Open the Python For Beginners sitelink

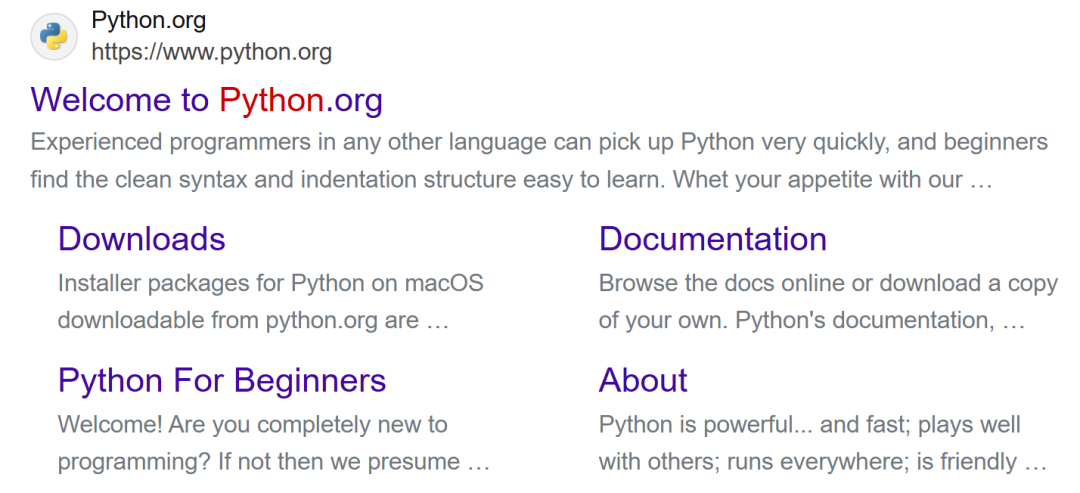tap(222, 380)
